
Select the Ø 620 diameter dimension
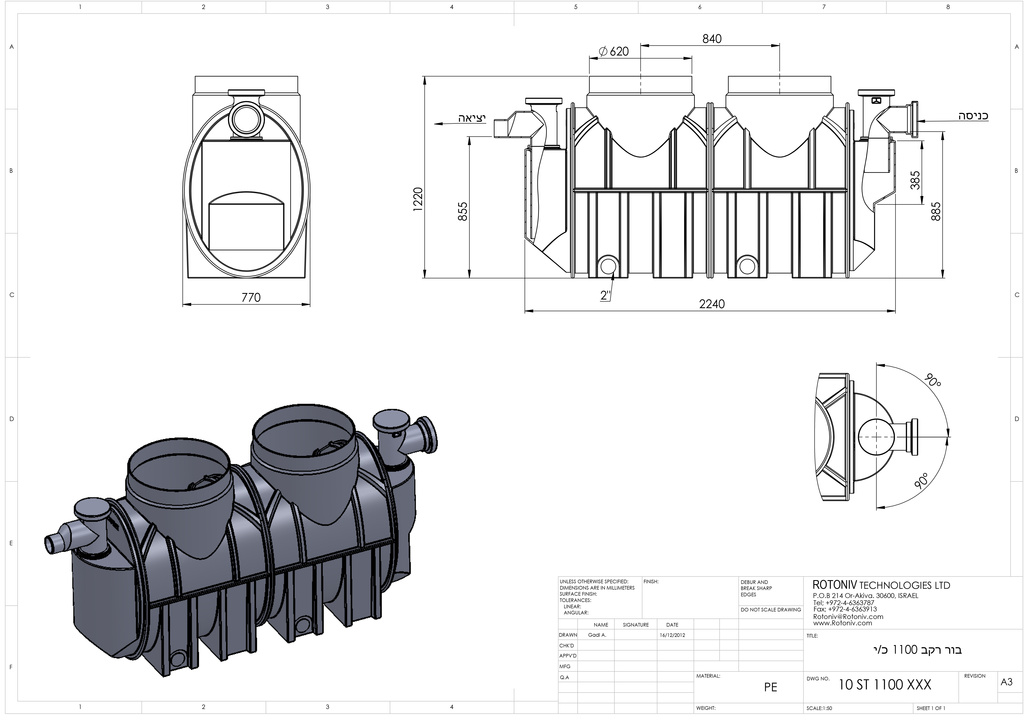tap(613, 52)
